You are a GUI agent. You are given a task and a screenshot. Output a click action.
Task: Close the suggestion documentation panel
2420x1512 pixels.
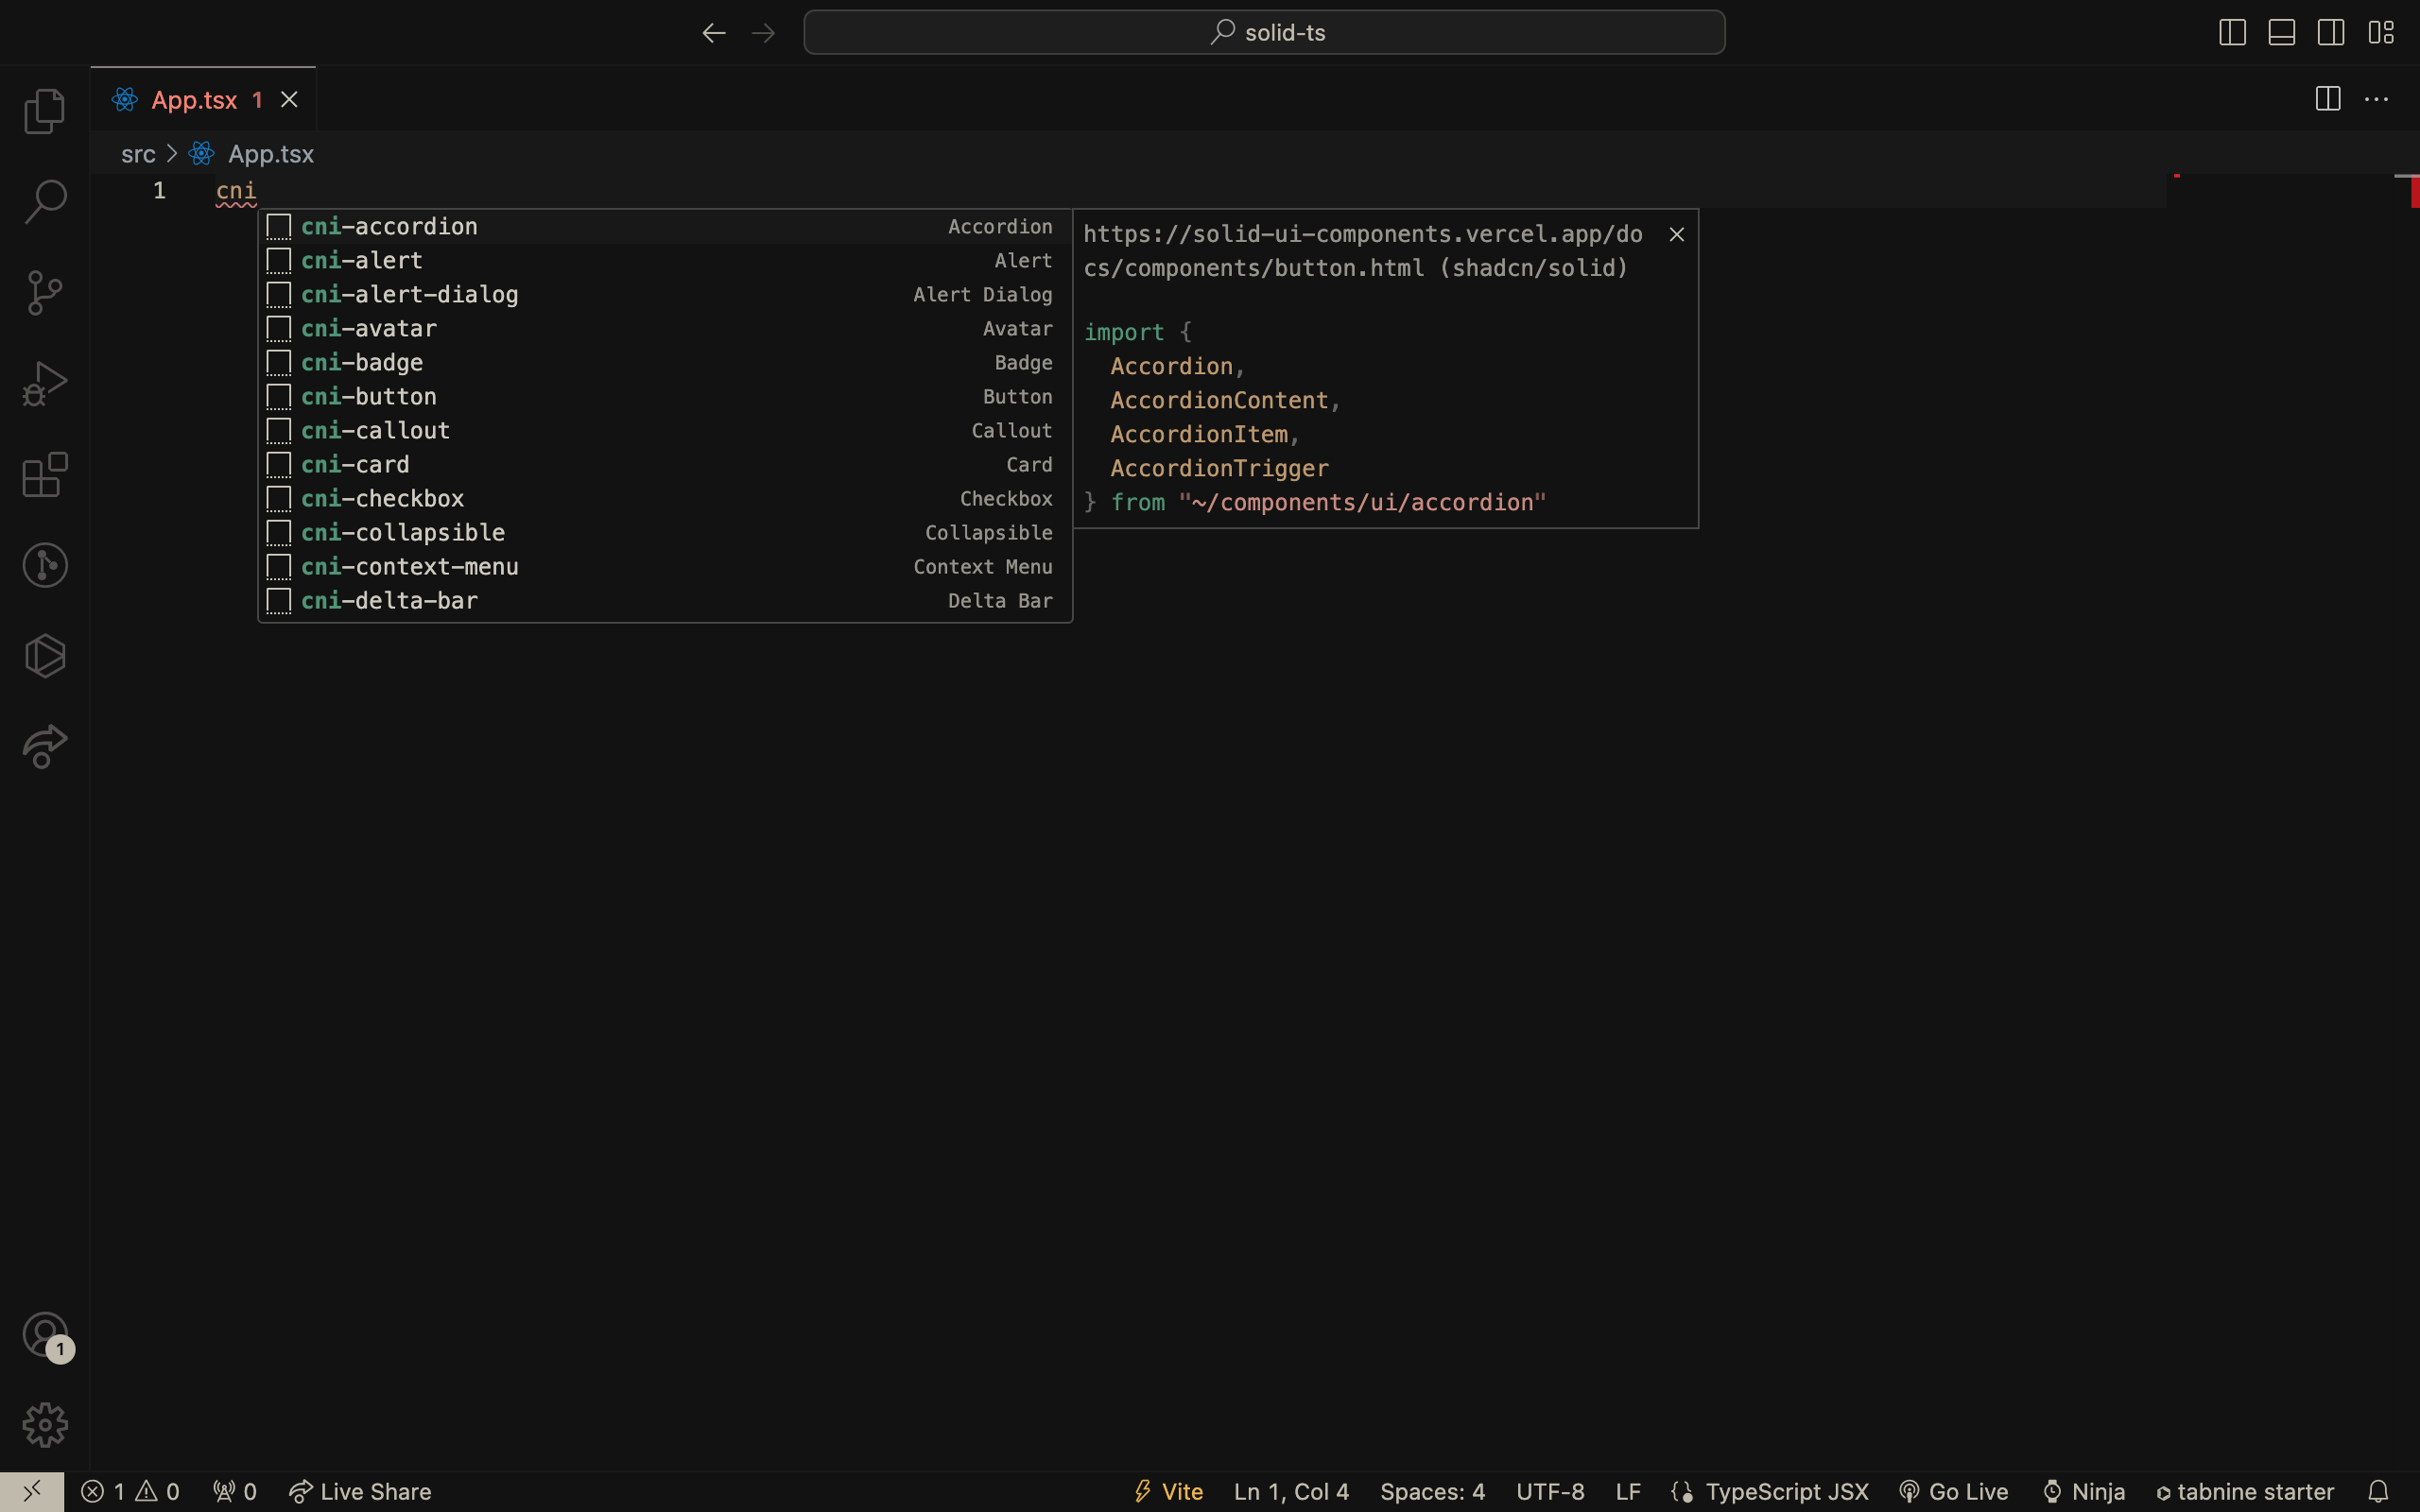[1677, 235]
